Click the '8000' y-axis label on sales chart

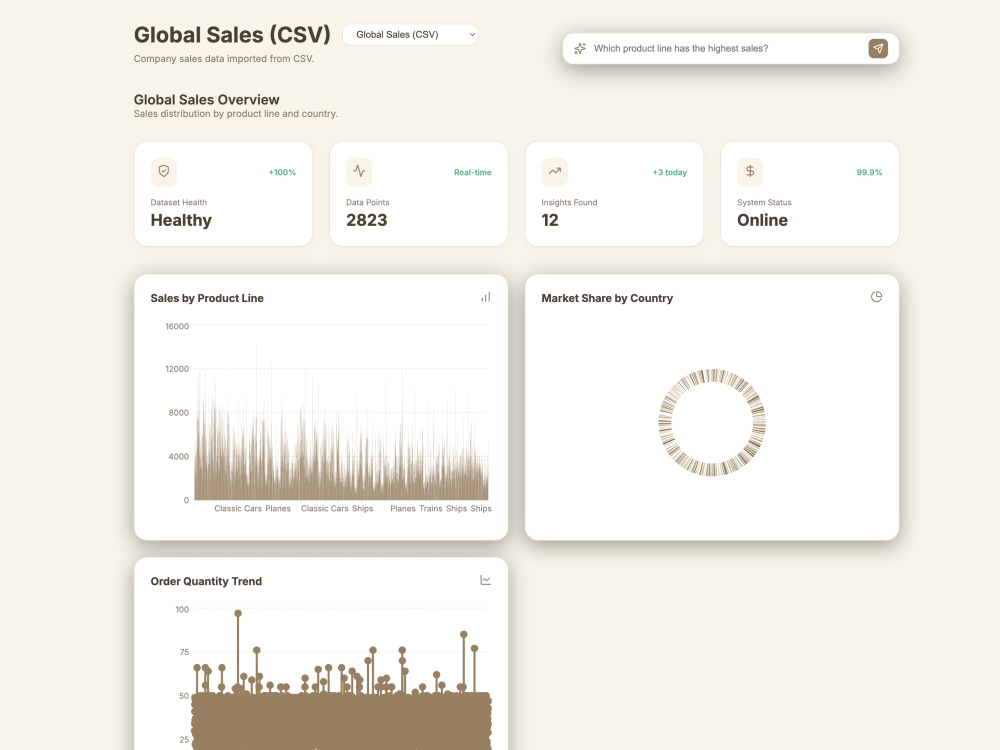tap(179, 413)
